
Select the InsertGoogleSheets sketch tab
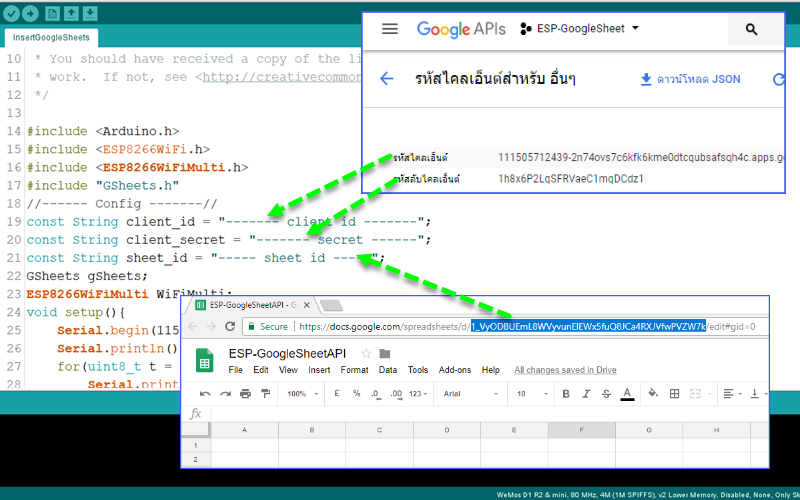[51, 38]
